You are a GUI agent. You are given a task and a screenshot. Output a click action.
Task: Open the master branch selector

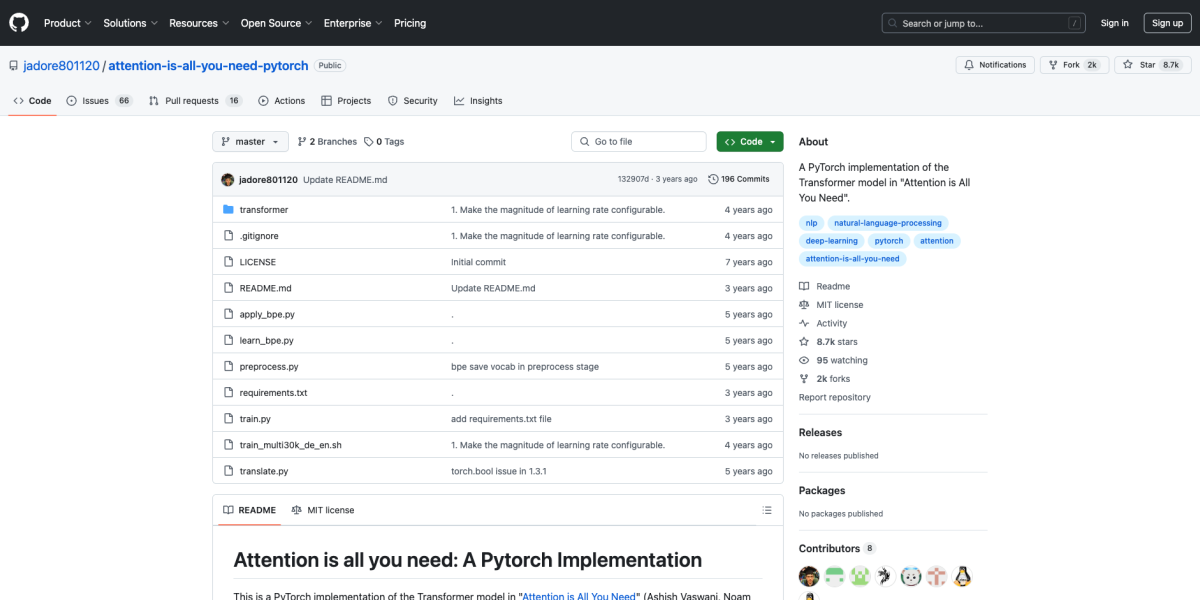249,141
